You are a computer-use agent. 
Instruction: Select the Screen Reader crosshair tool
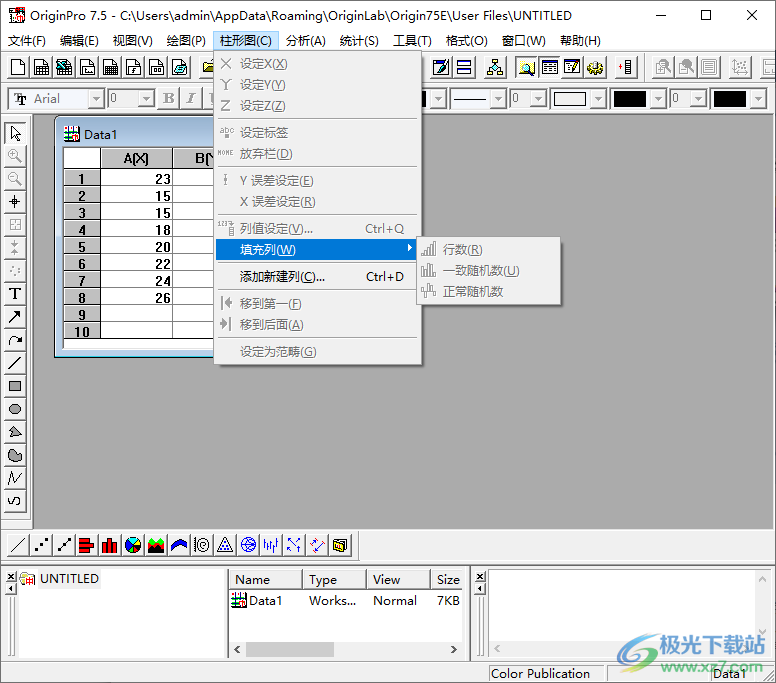coord(15,201)
